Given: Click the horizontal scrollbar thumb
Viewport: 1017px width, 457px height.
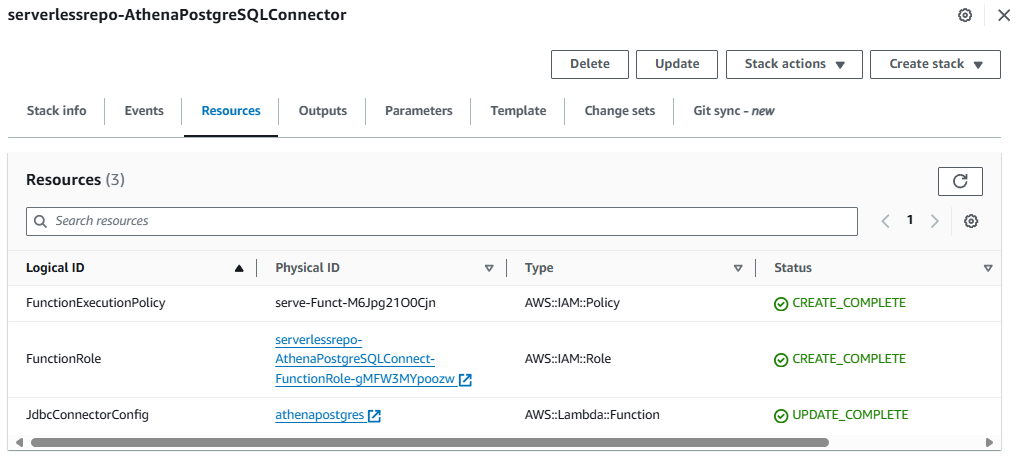Looking at the screenshot, I should pos(429,443).
